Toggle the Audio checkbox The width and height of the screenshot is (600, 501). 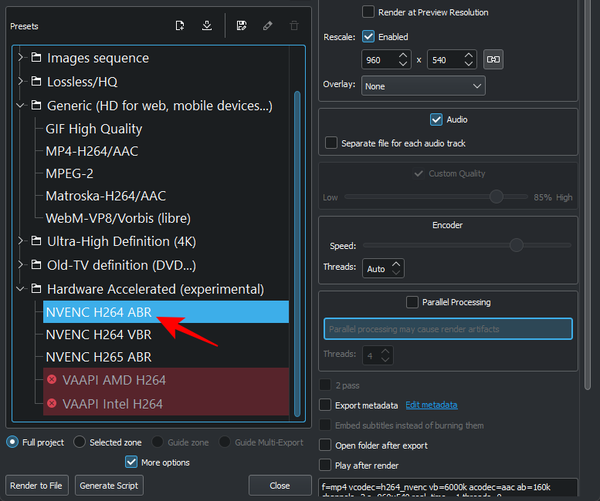(x=436, y=119)
